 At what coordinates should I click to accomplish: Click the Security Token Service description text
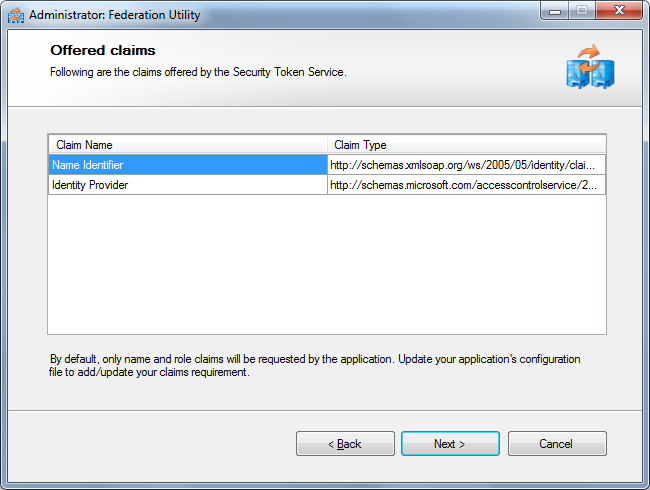[198, 72]
